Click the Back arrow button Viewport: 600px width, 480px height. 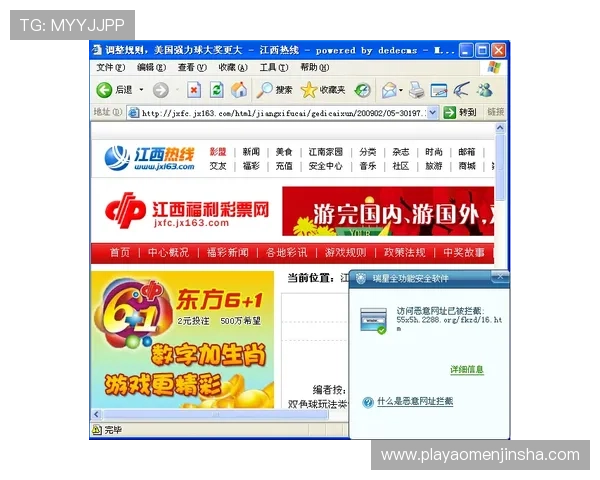(x=104, y=90)
